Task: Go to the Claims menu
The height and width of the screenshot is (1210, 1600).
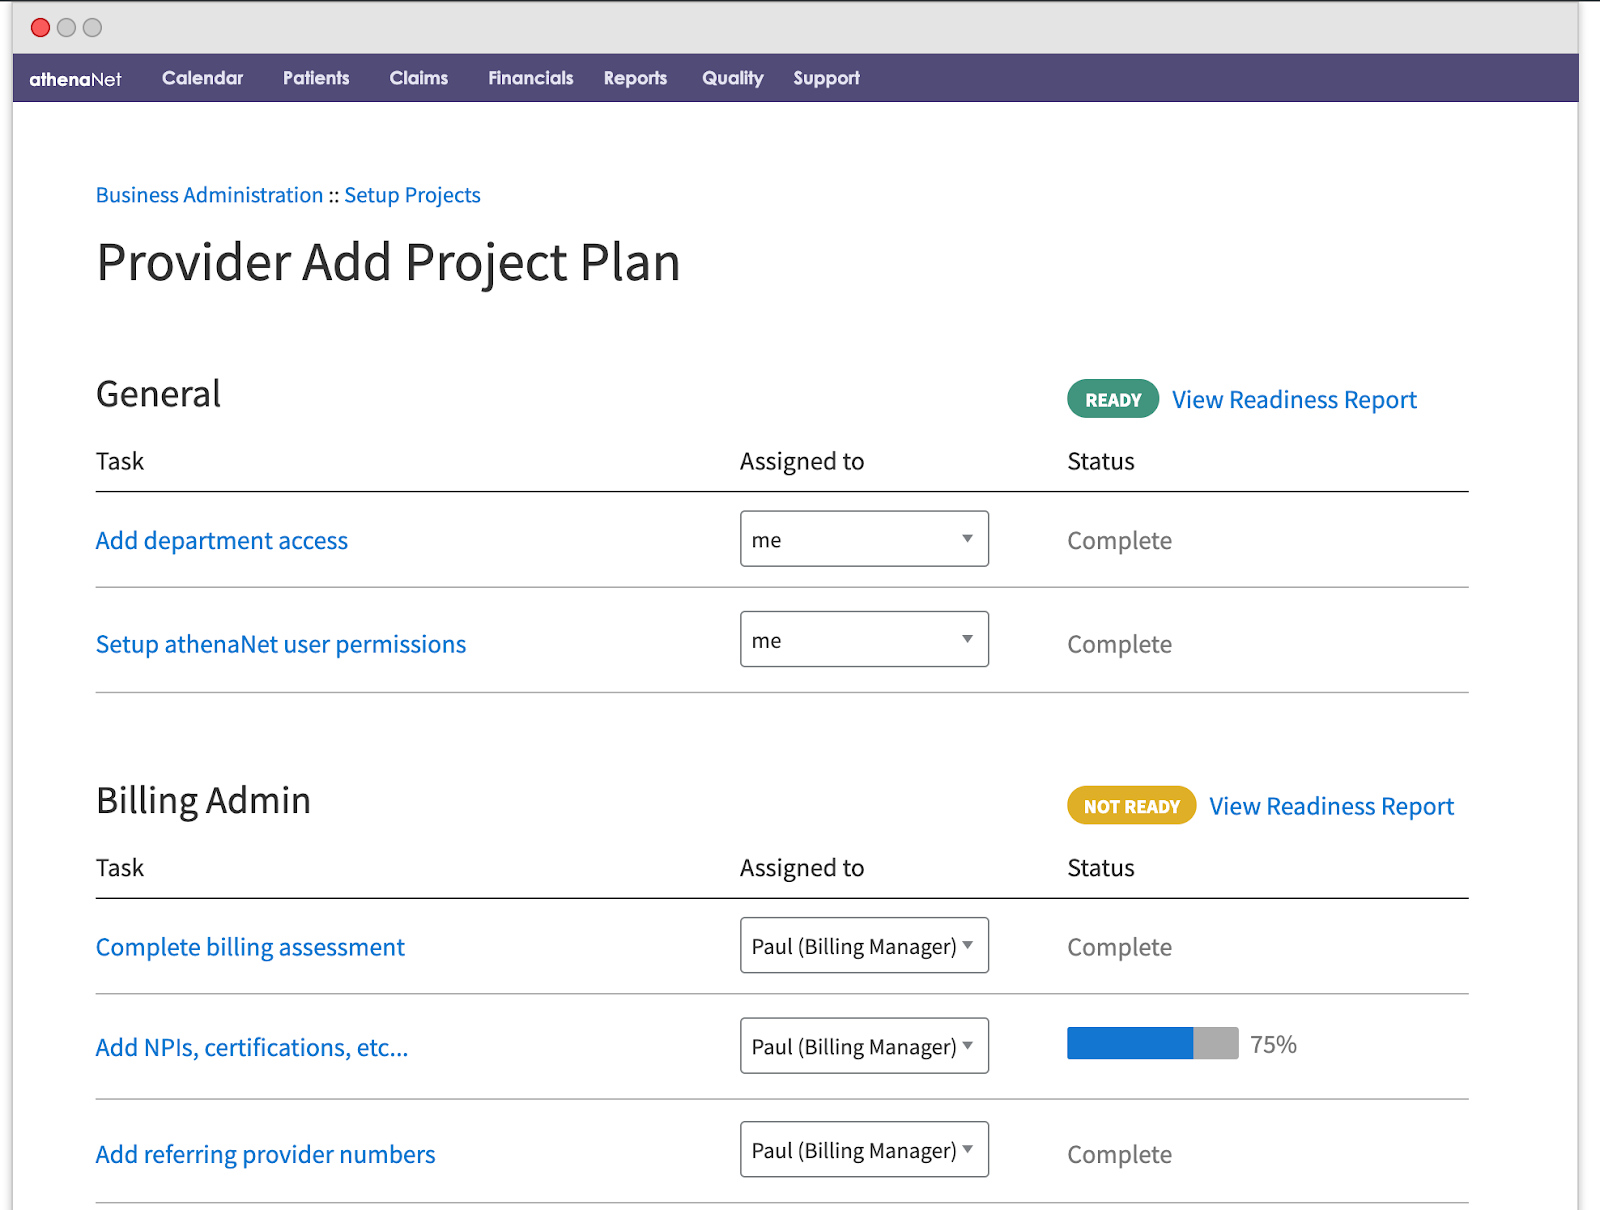Action: [419, 78]
